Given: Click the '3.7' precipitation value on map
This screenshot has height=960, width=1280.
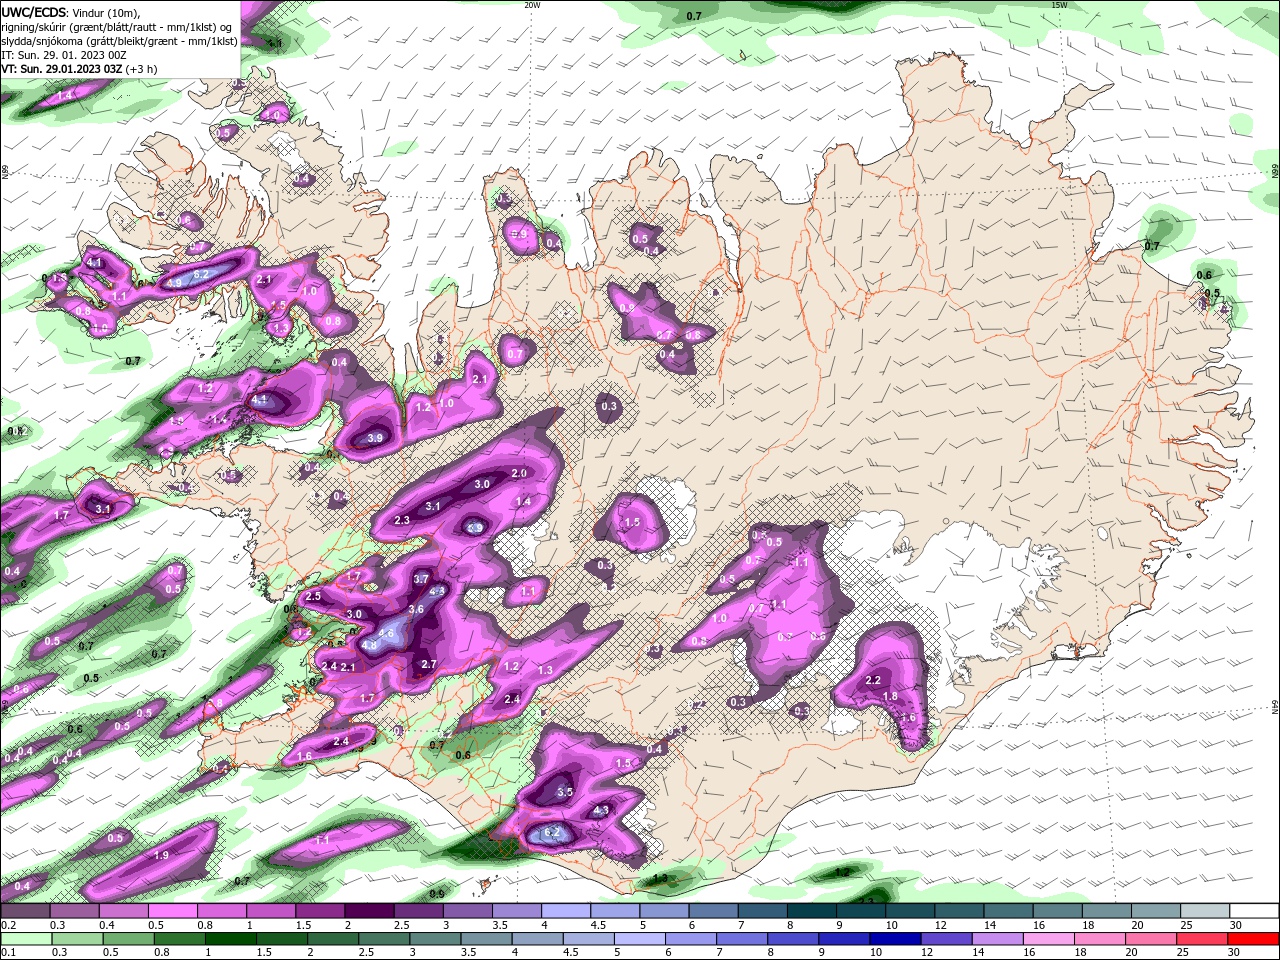Looking at the screenshot, I should tap(421, 579).
